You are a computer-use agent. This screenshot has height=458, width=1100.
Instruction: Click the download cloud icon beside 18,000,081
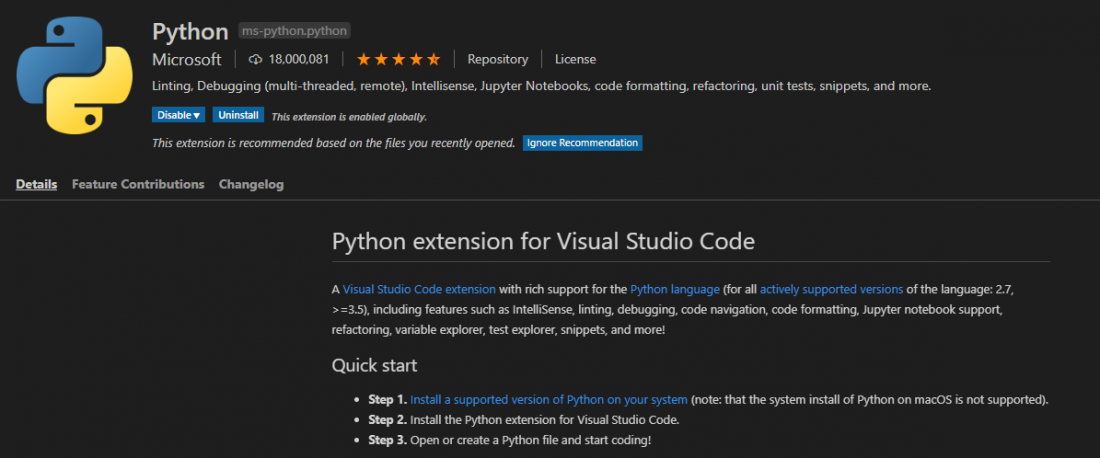(255, 59)
